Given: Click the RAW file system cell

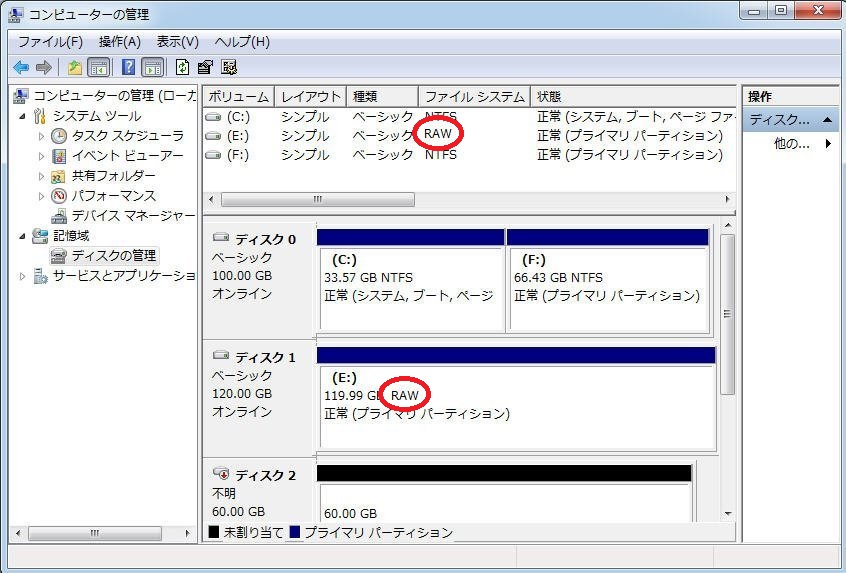Looking at the screenshot, I should coord(438,134).
